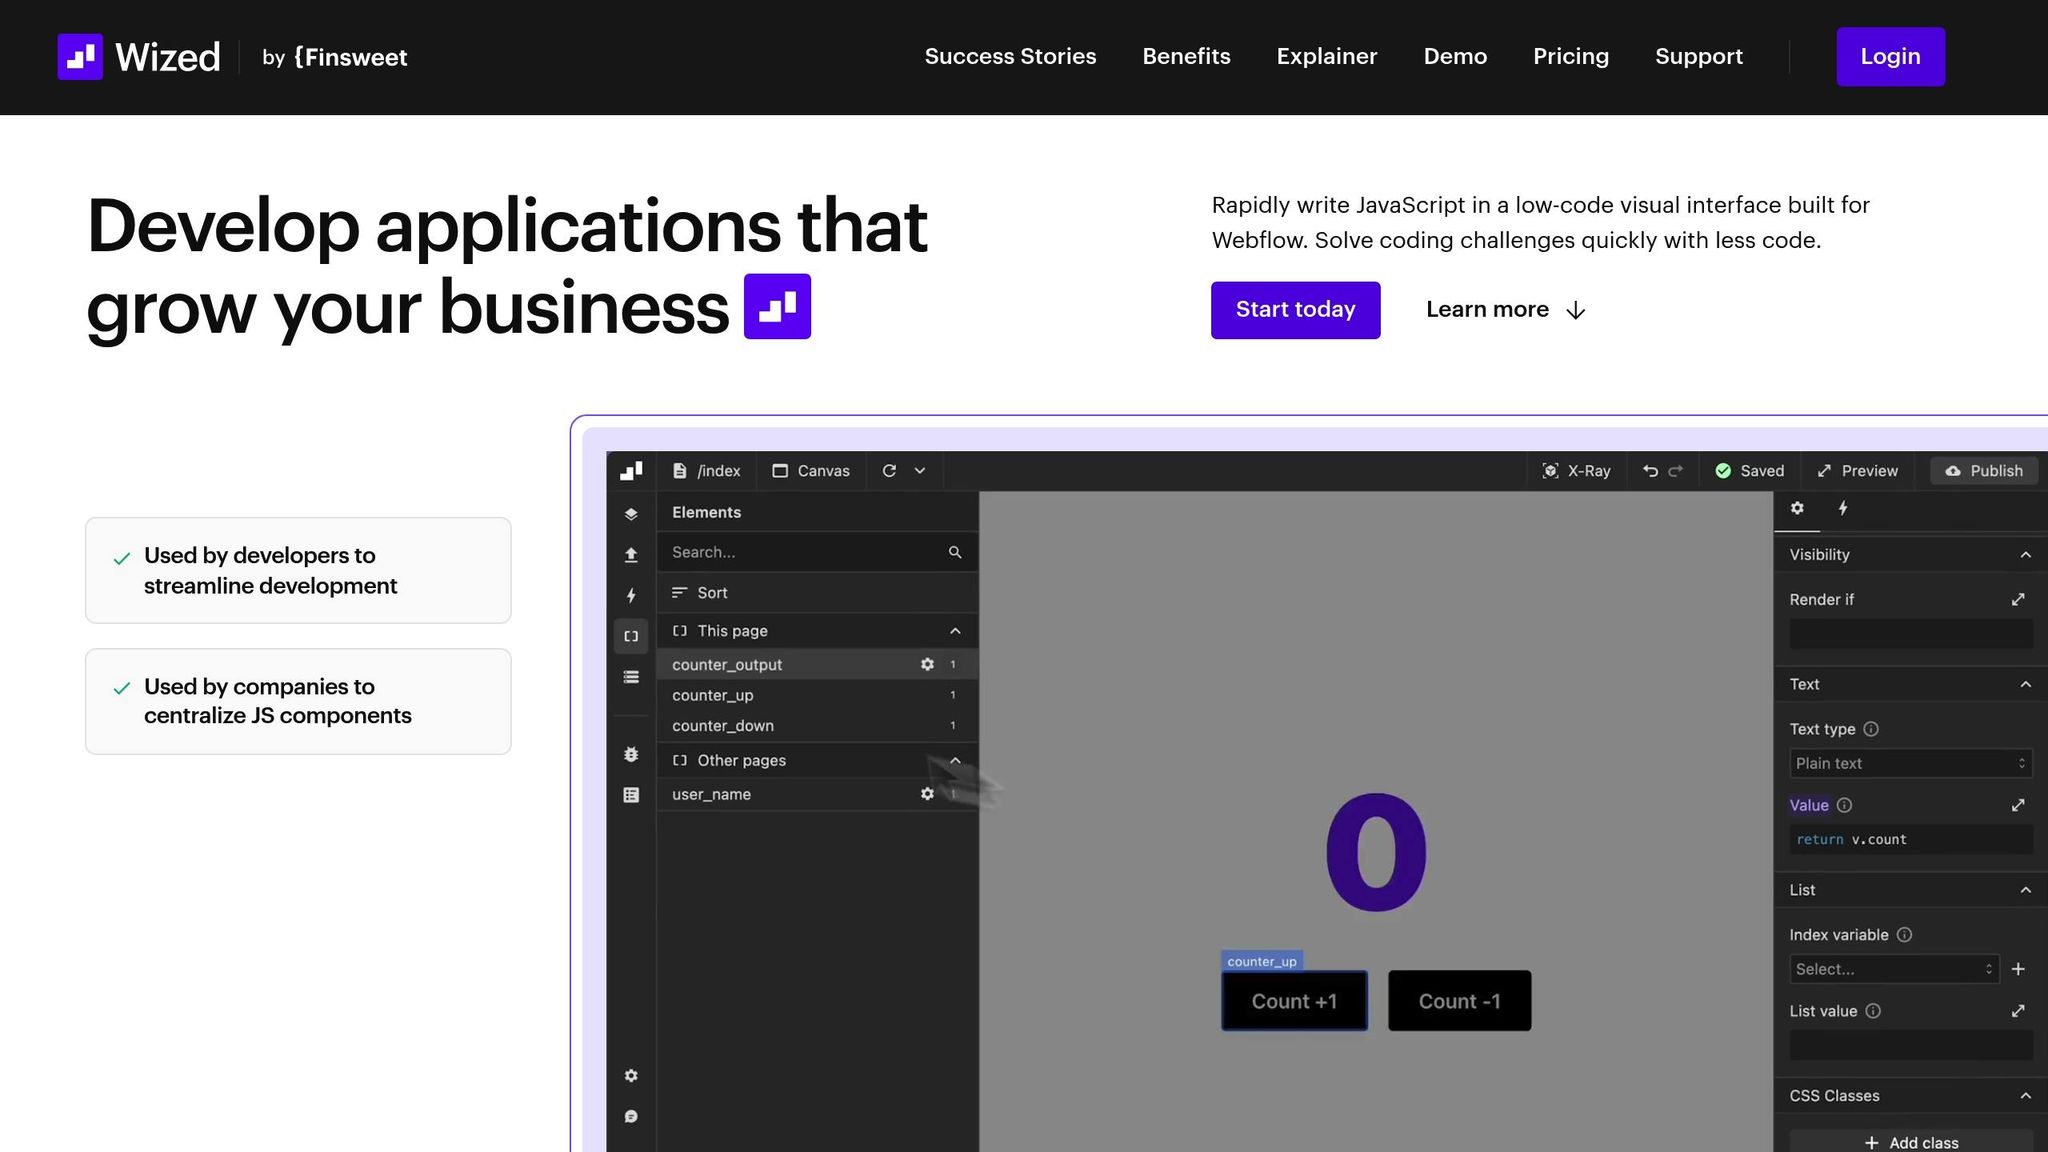Go to Benefits section

coord(1186,57)
